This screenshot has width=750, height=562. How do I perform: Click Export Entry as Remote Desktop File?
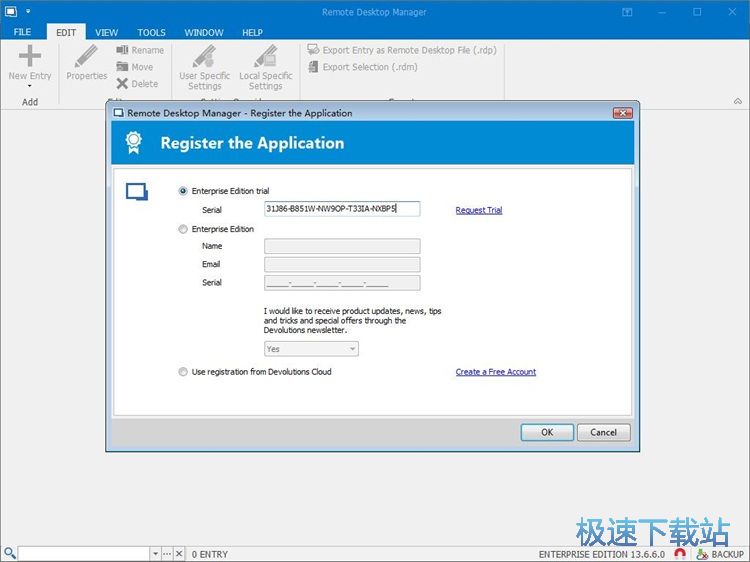pyautogui.click(x=402, y=50)
